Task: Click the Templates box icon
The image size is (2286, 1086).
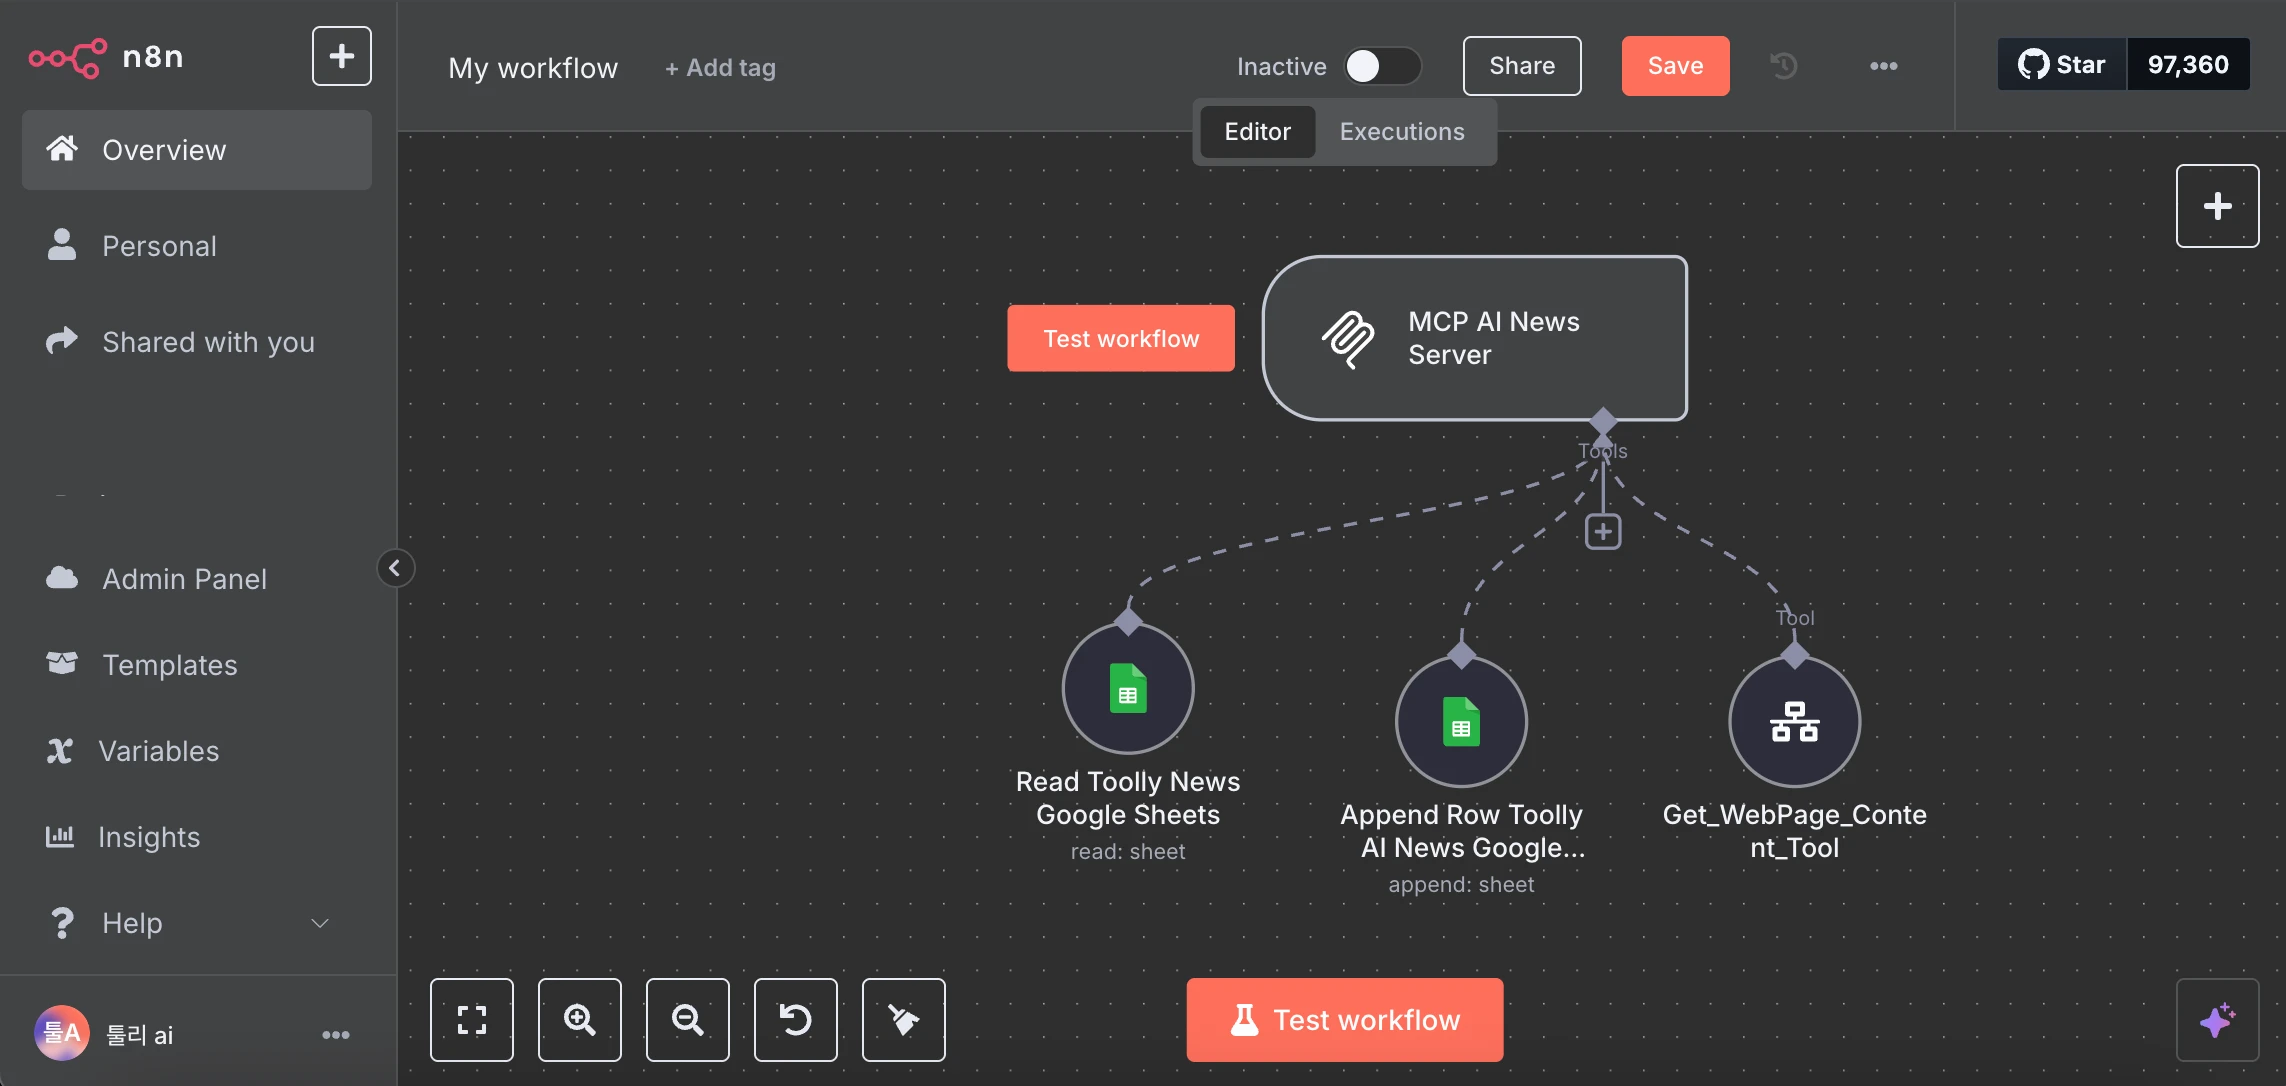Action: point(62,664)
